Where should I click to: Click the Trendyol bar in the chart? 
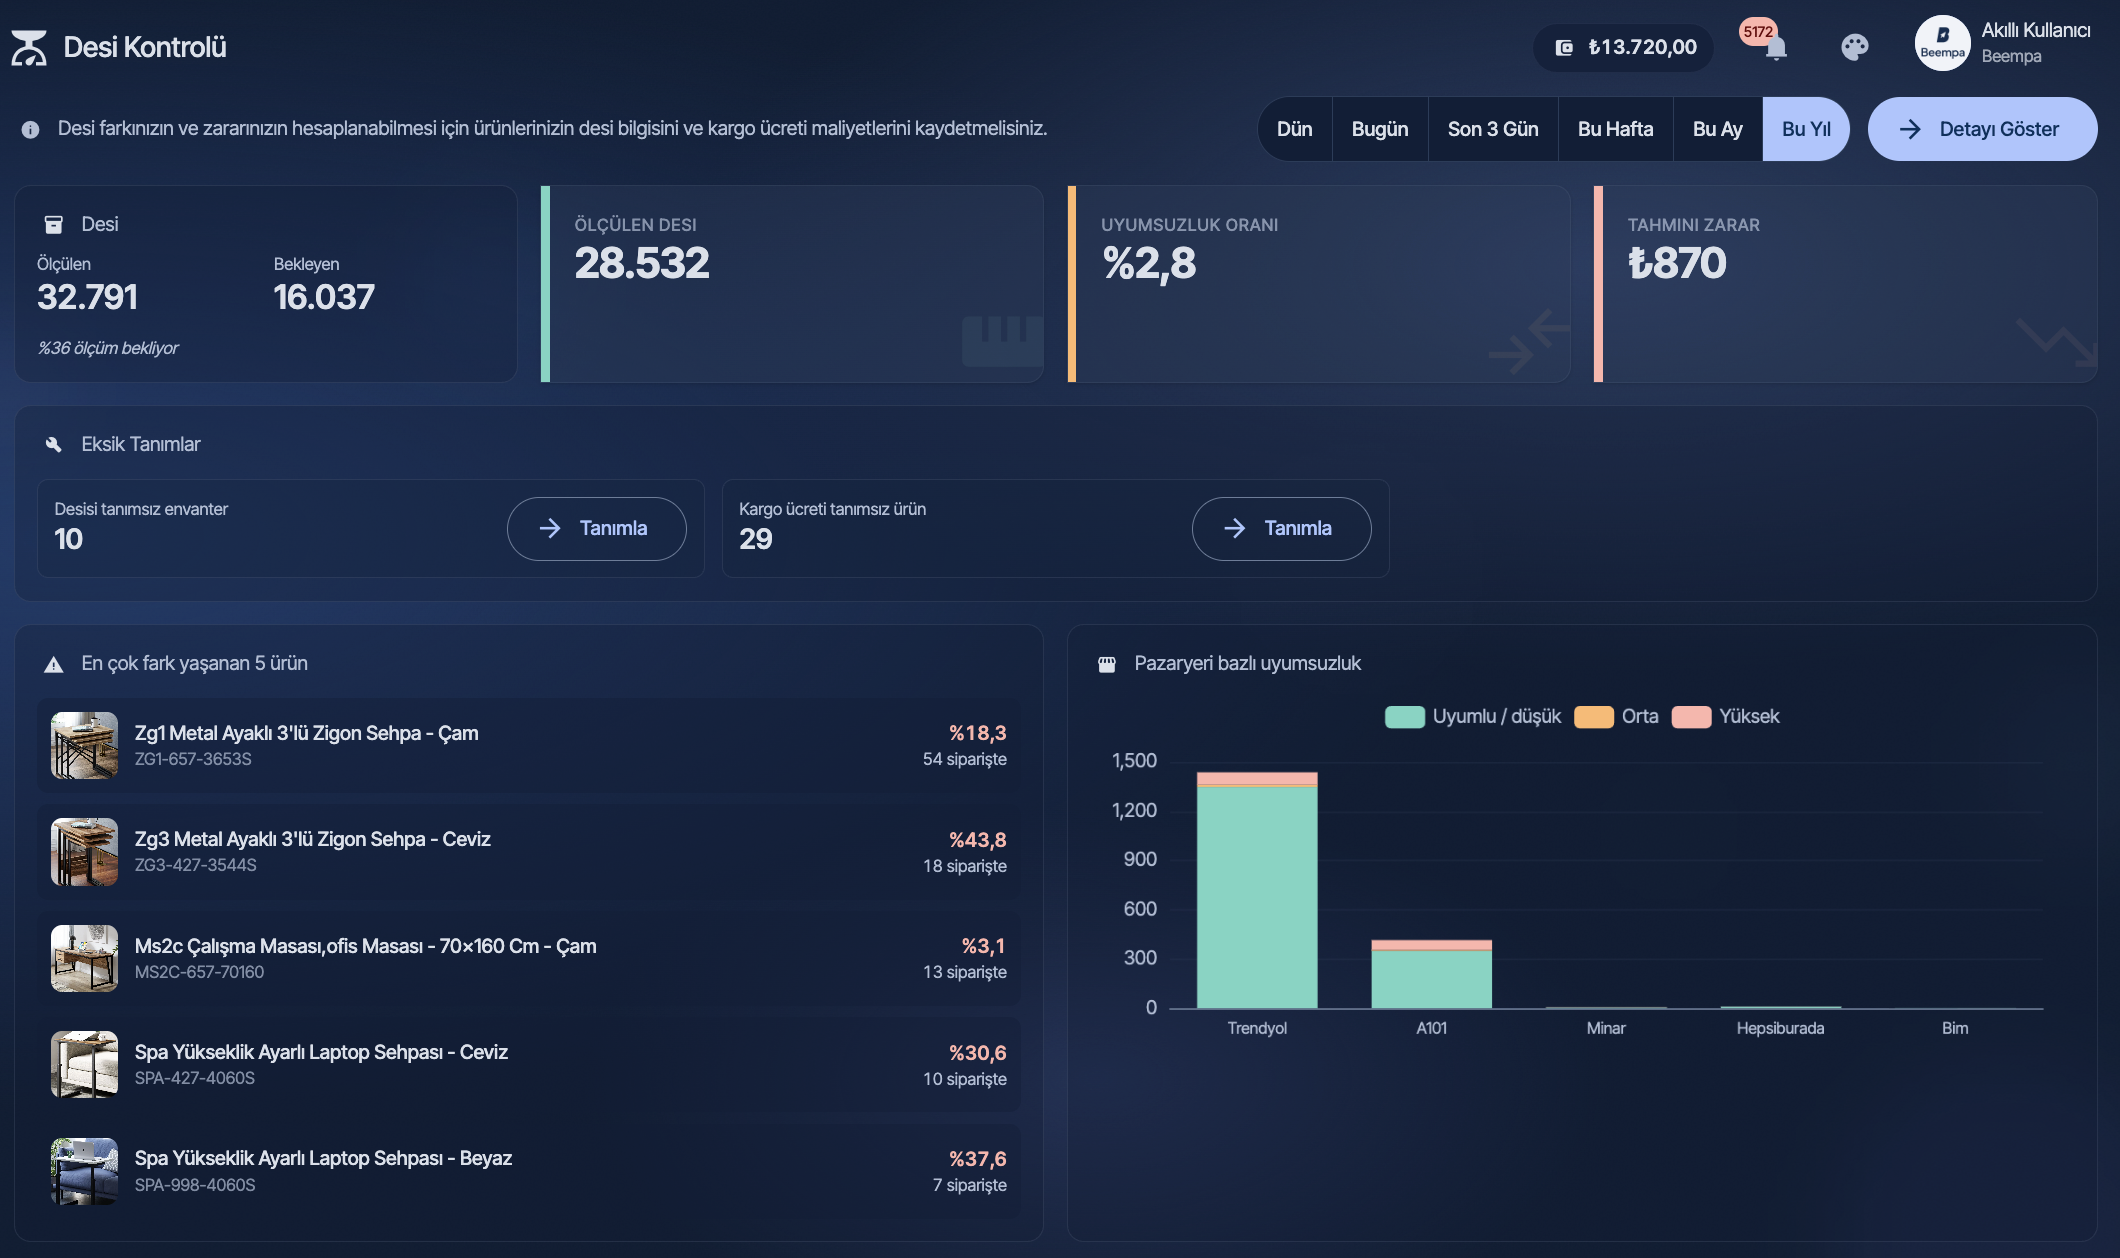[x=1257, y=890]
